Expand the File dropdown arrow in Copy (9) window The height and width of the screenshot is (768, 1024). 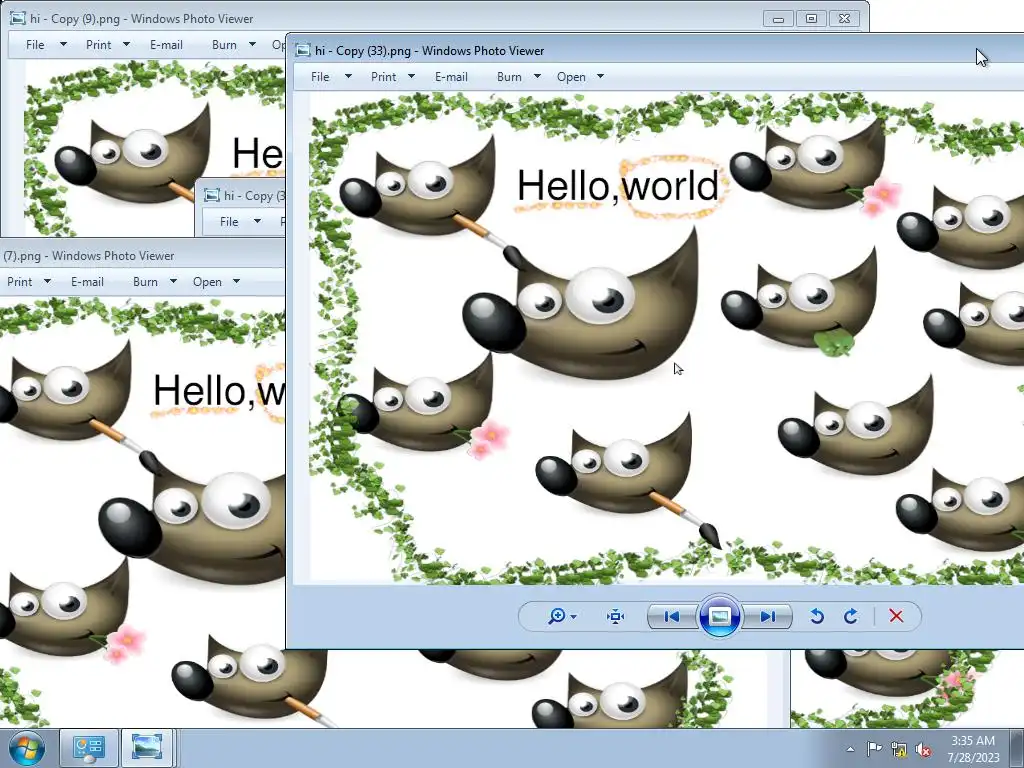coord(63,44)
